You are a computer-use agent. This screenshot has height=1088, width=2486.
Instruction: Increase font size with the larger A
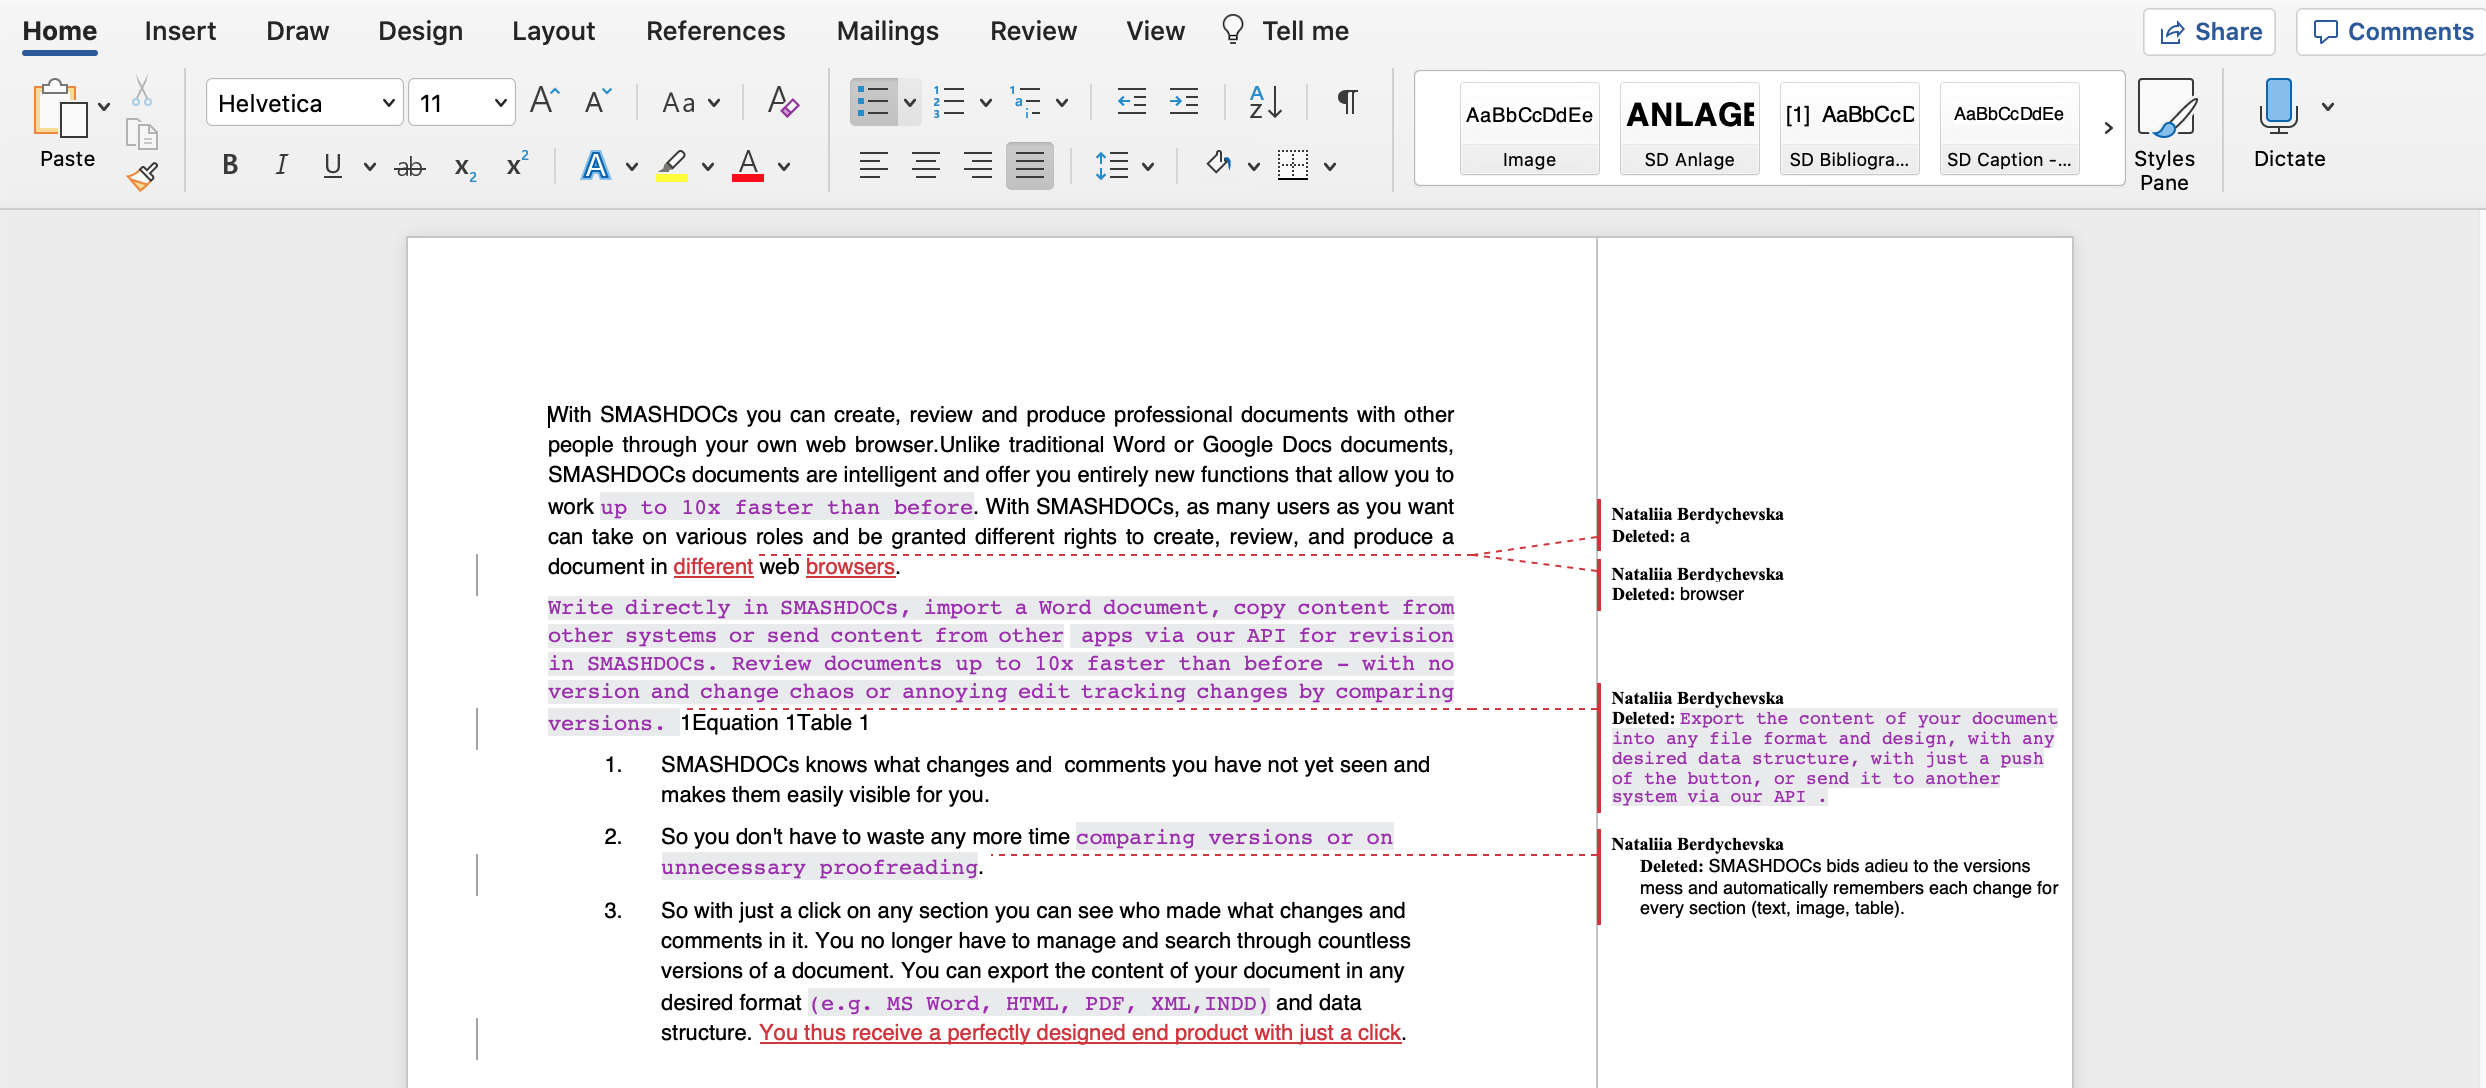point(544,101)
